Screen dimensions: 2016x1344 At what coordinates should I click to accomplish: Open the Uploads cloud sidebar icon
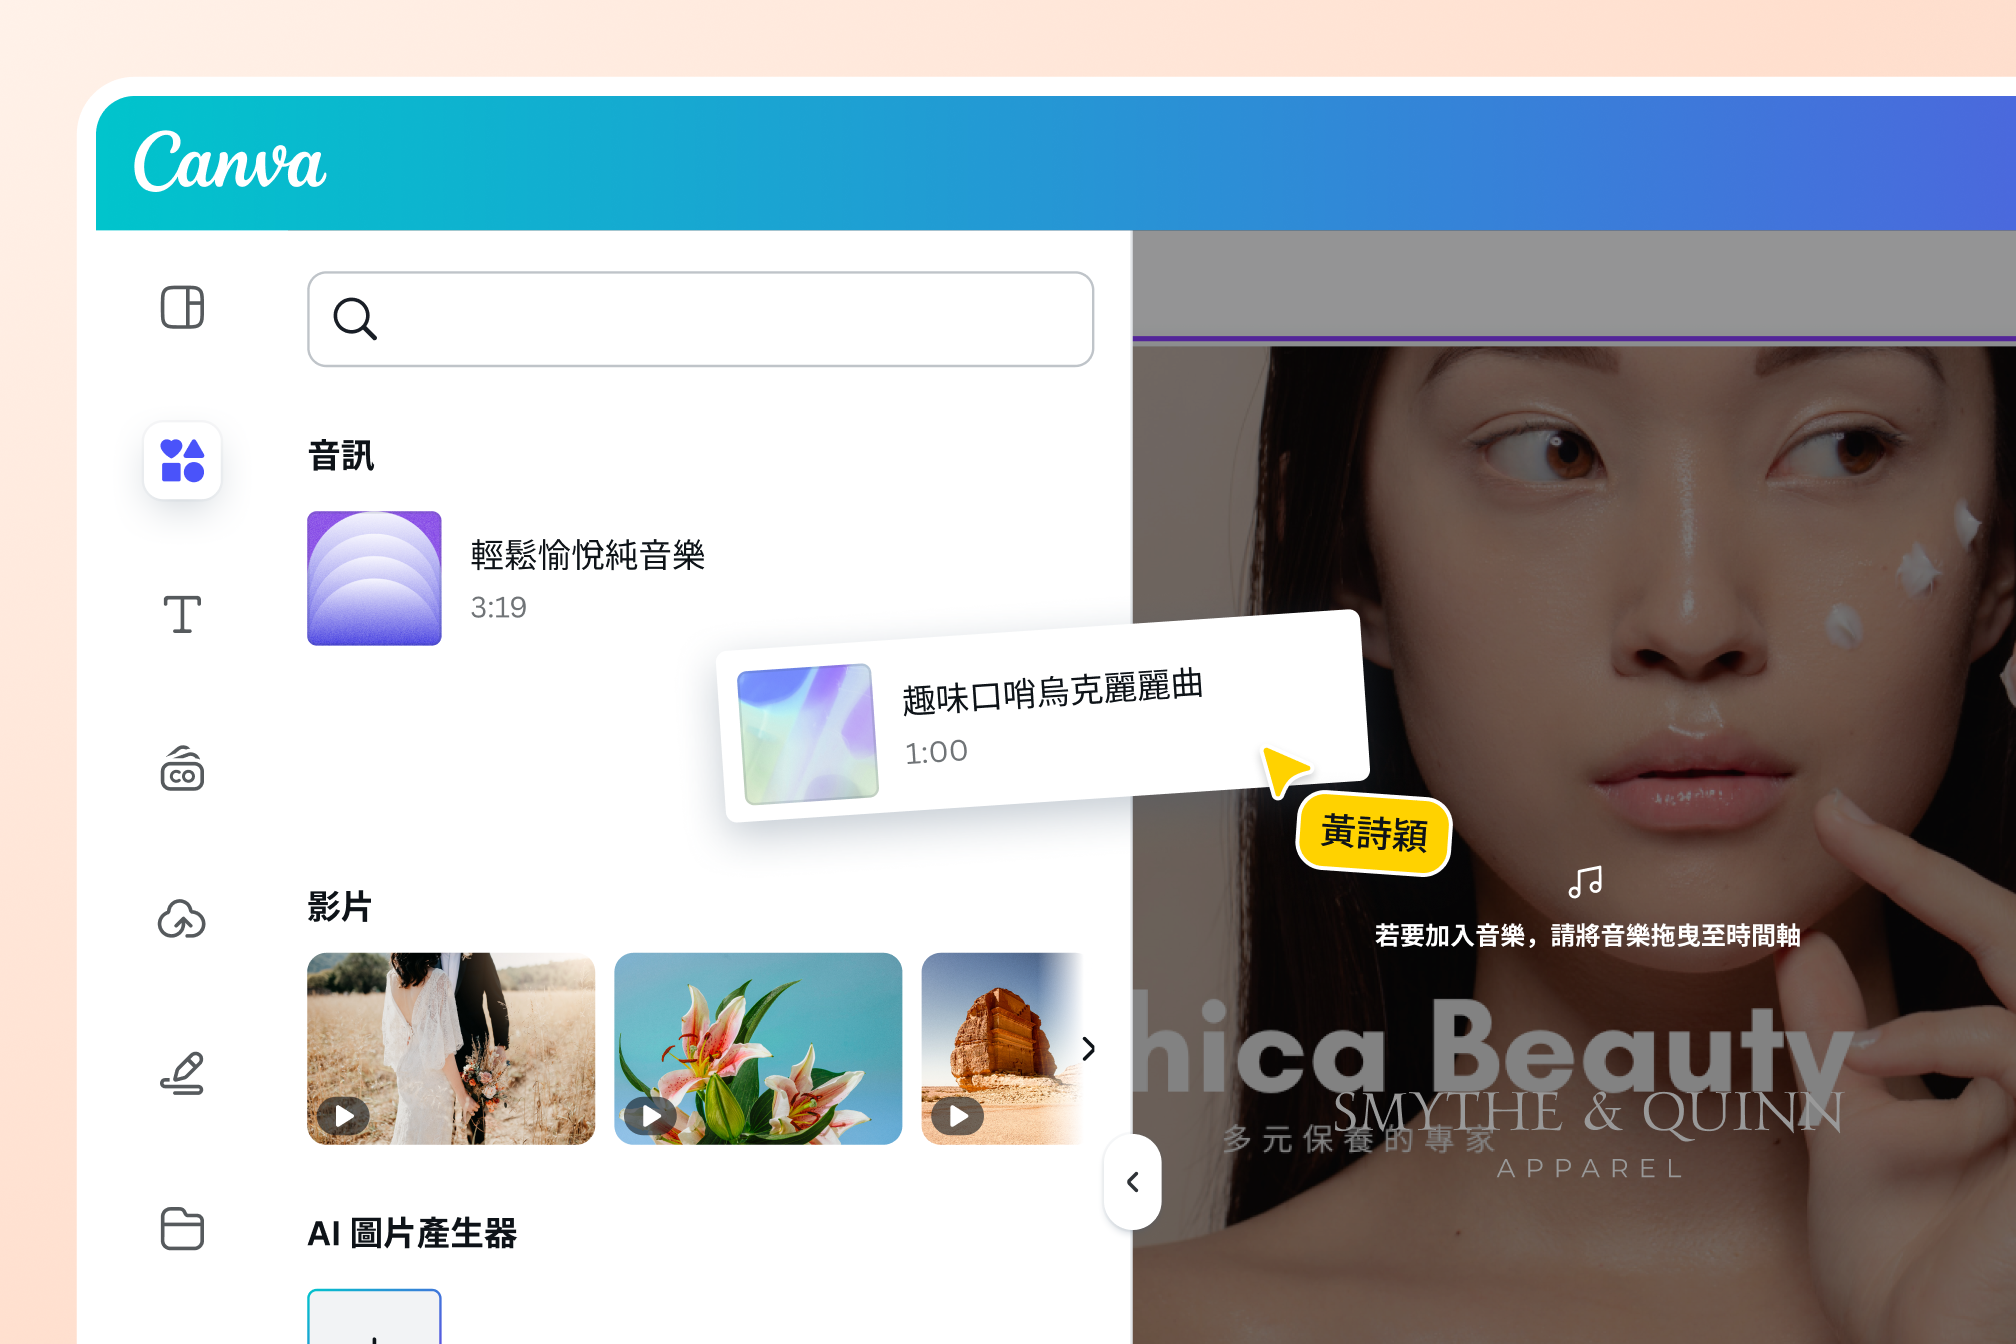point(182,920)
